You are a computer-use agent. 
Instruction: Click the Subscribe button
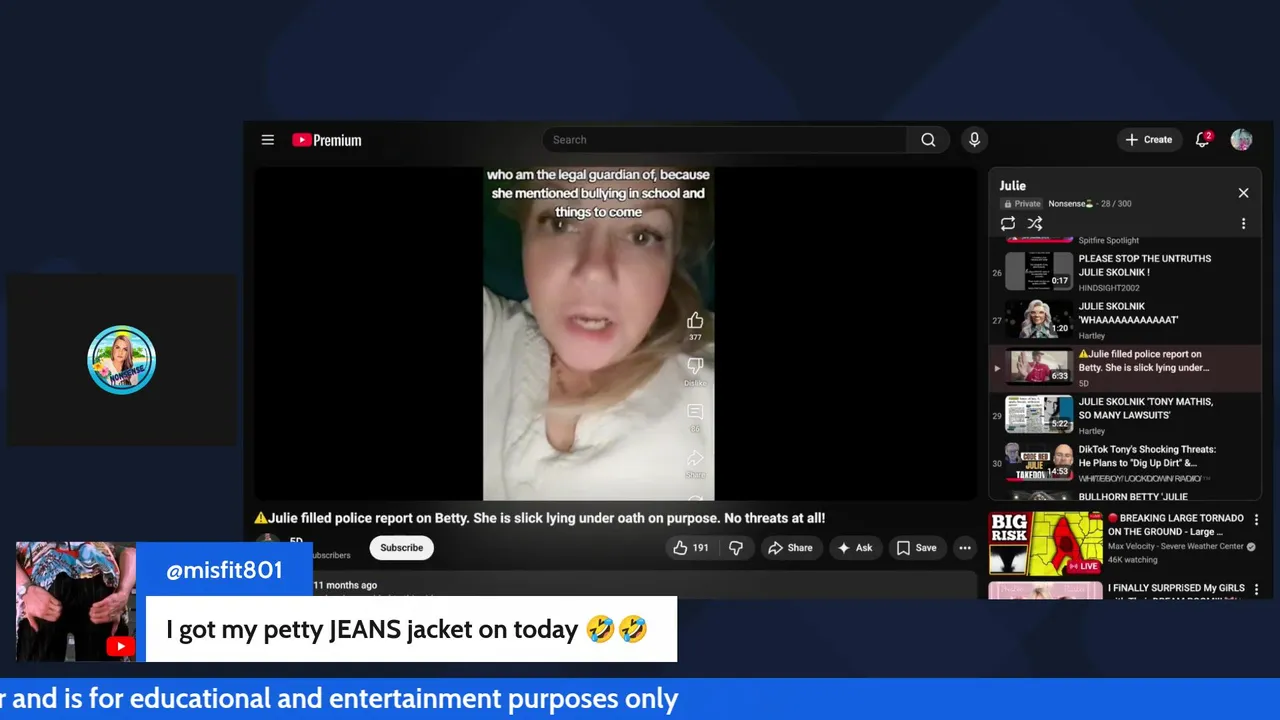coord(401,548)
